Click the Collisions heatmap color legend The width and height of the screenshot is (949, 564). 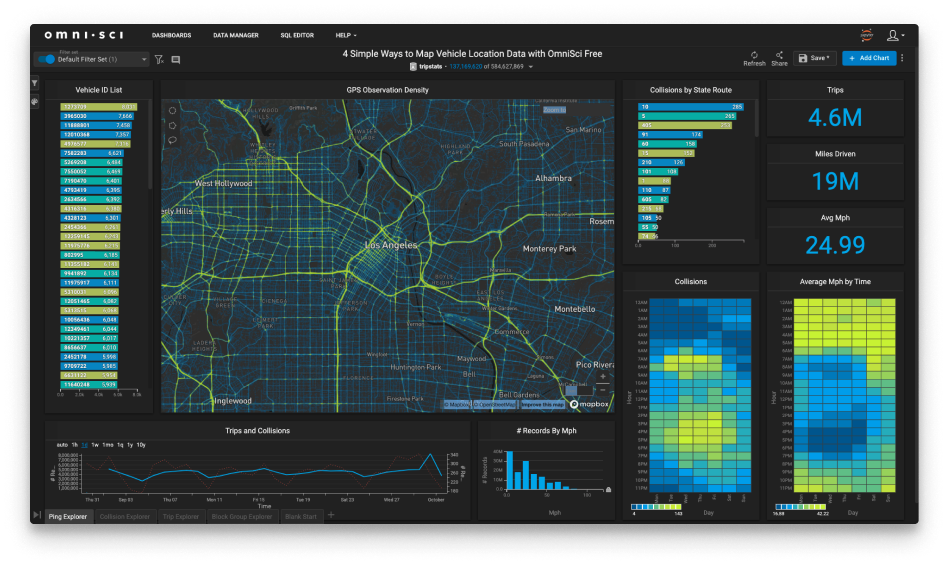point(657,507)
